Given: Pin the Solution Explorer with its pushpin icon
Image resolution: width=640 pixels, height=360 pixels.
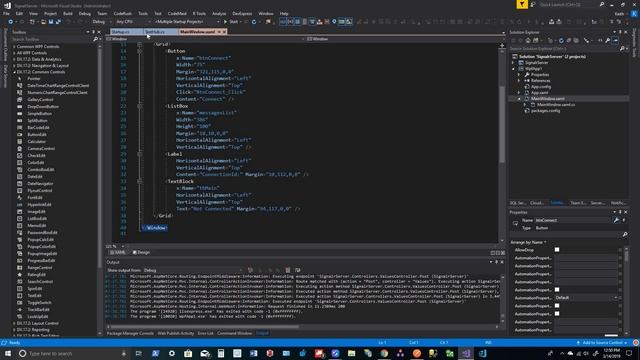Looking at the screenshot, I should pos(620,32).
